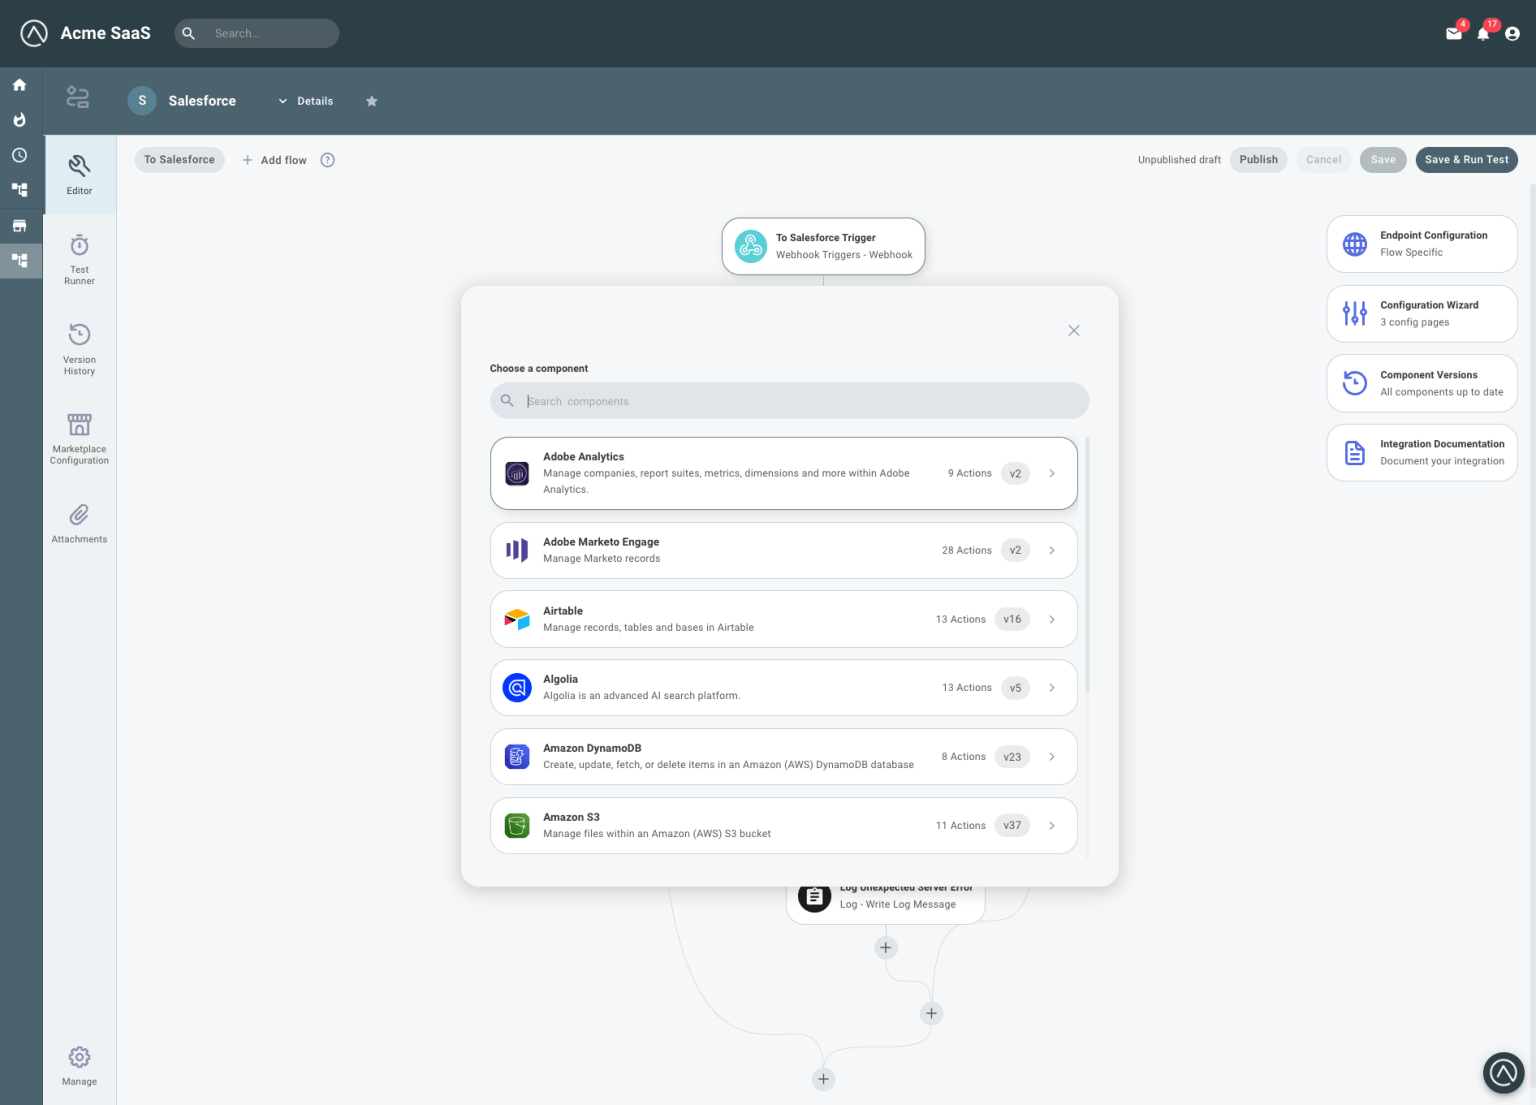
Task: Open the Component Versions card
Action: (x=1422, y=383)
